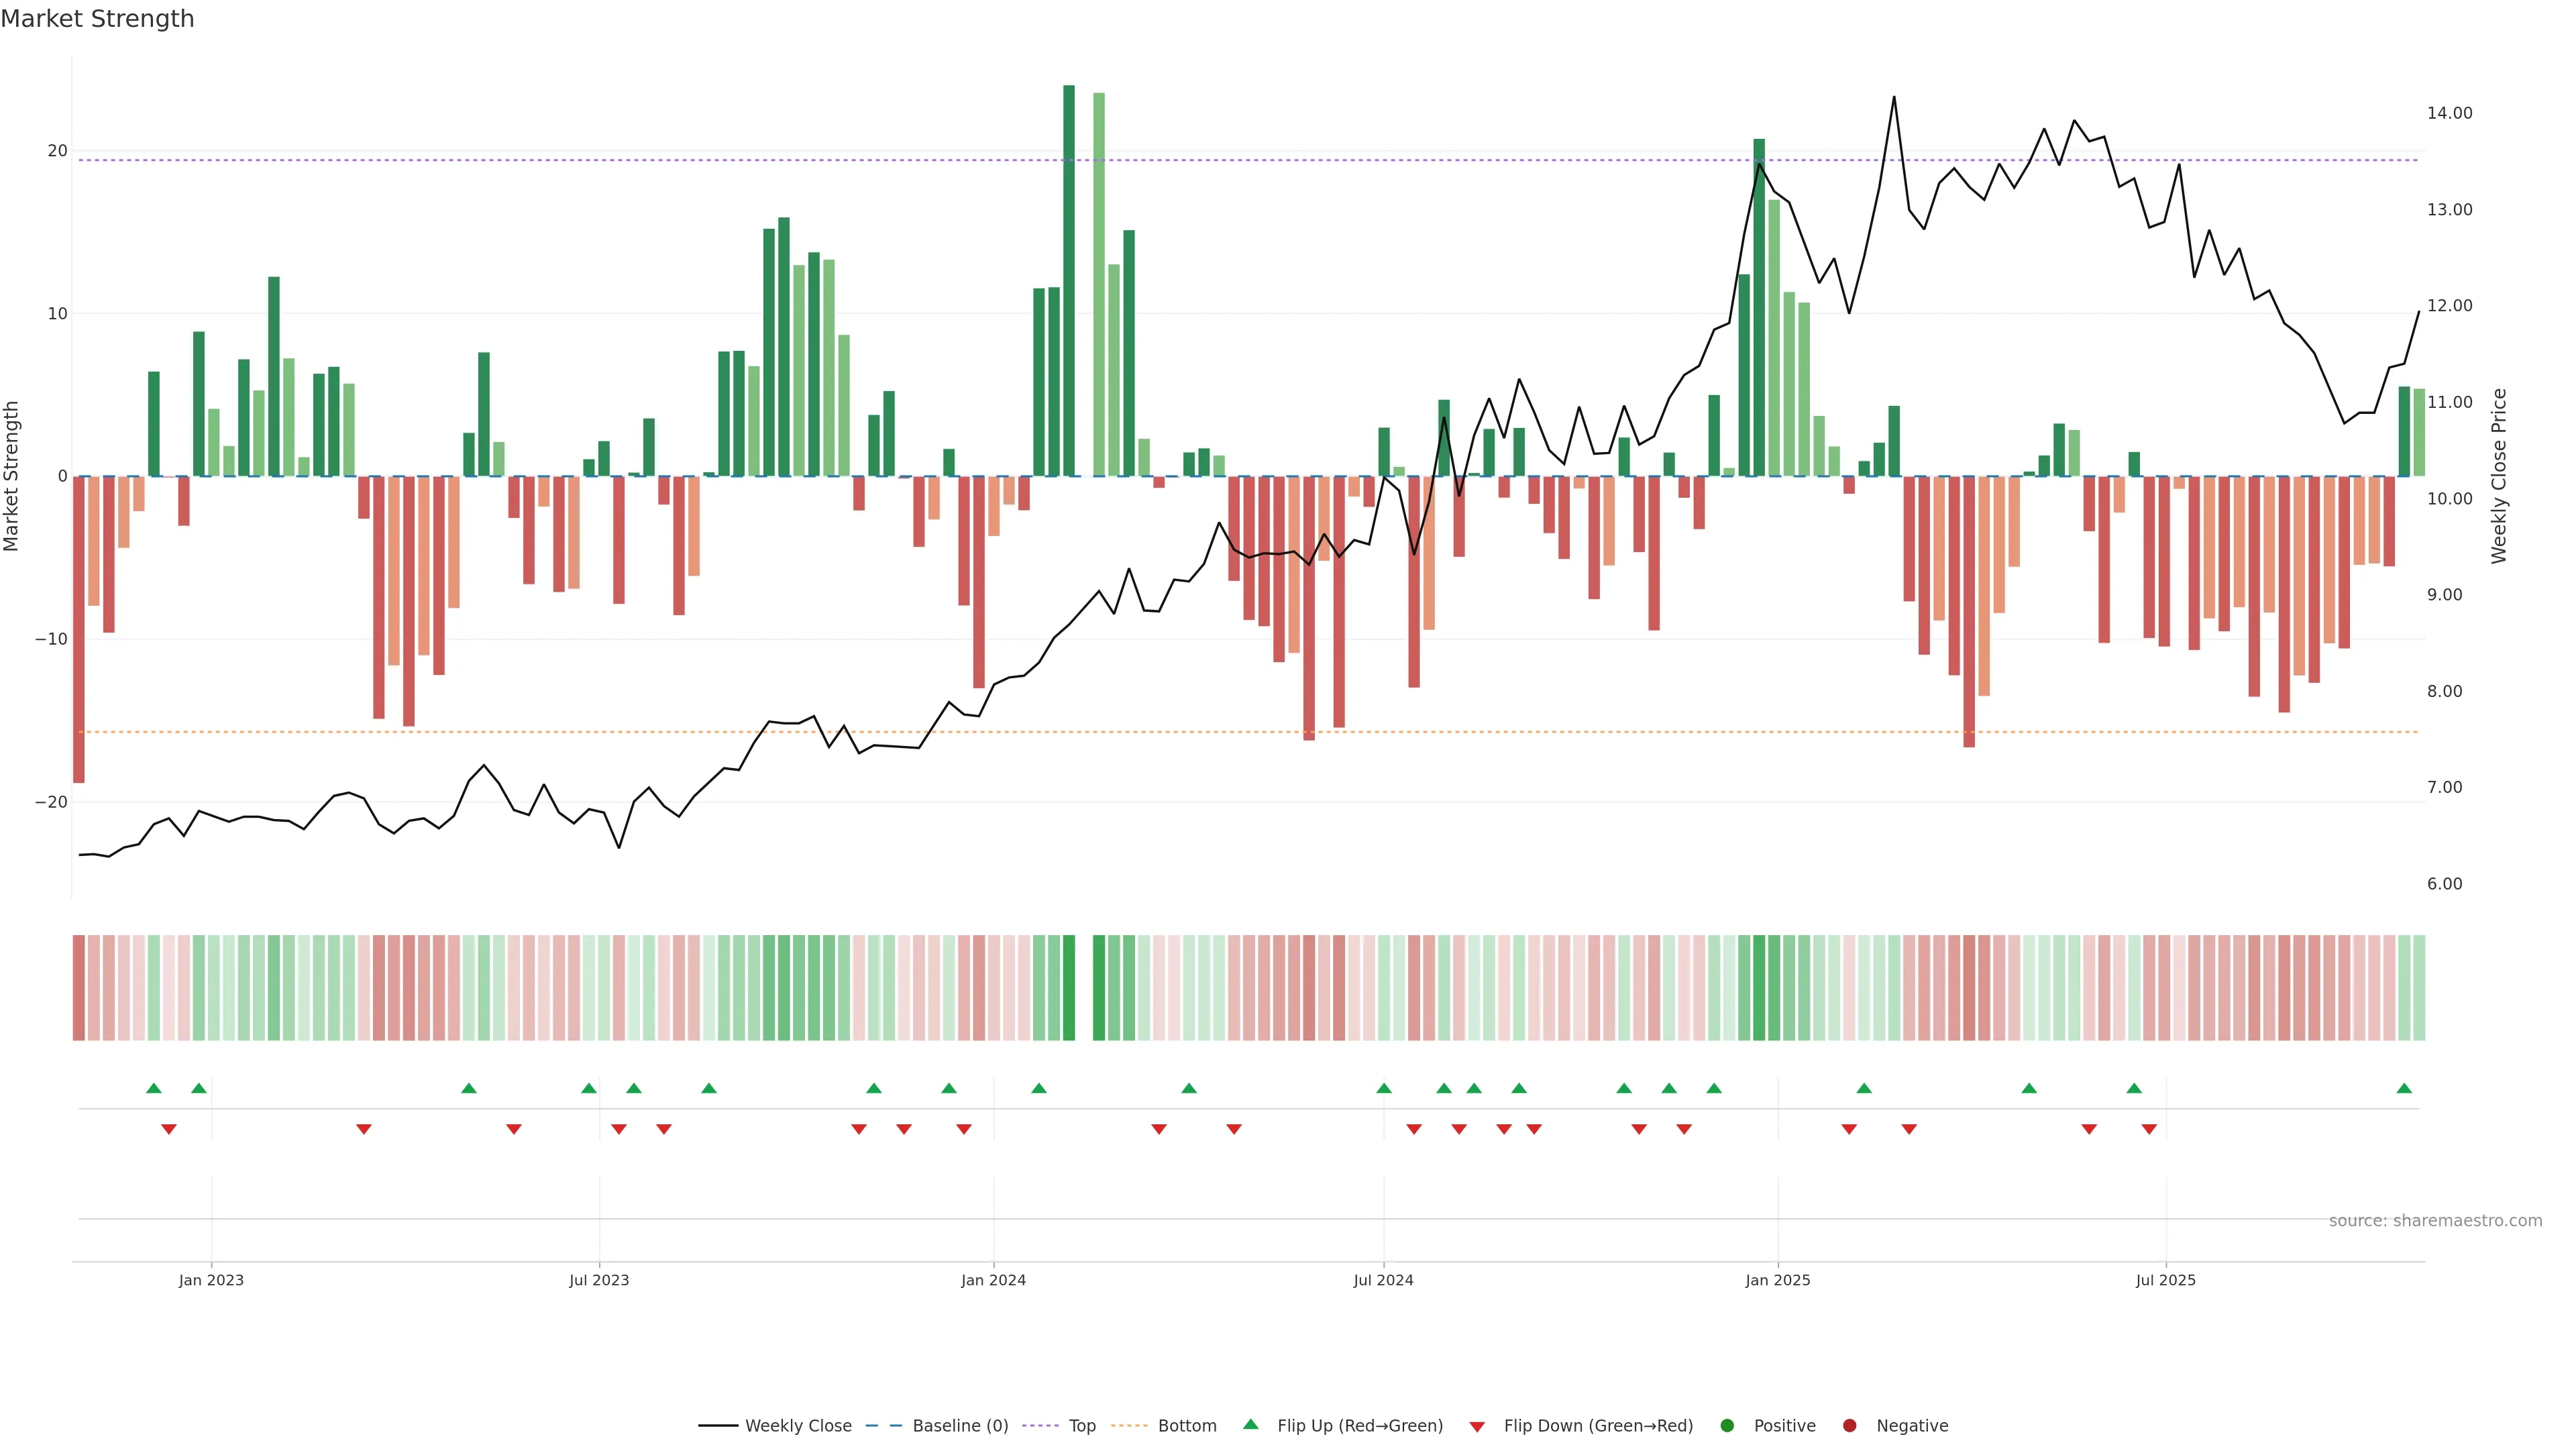
Task: Click the earliest red flip-down marker before Jan 2023
Action: [169, 1129]
